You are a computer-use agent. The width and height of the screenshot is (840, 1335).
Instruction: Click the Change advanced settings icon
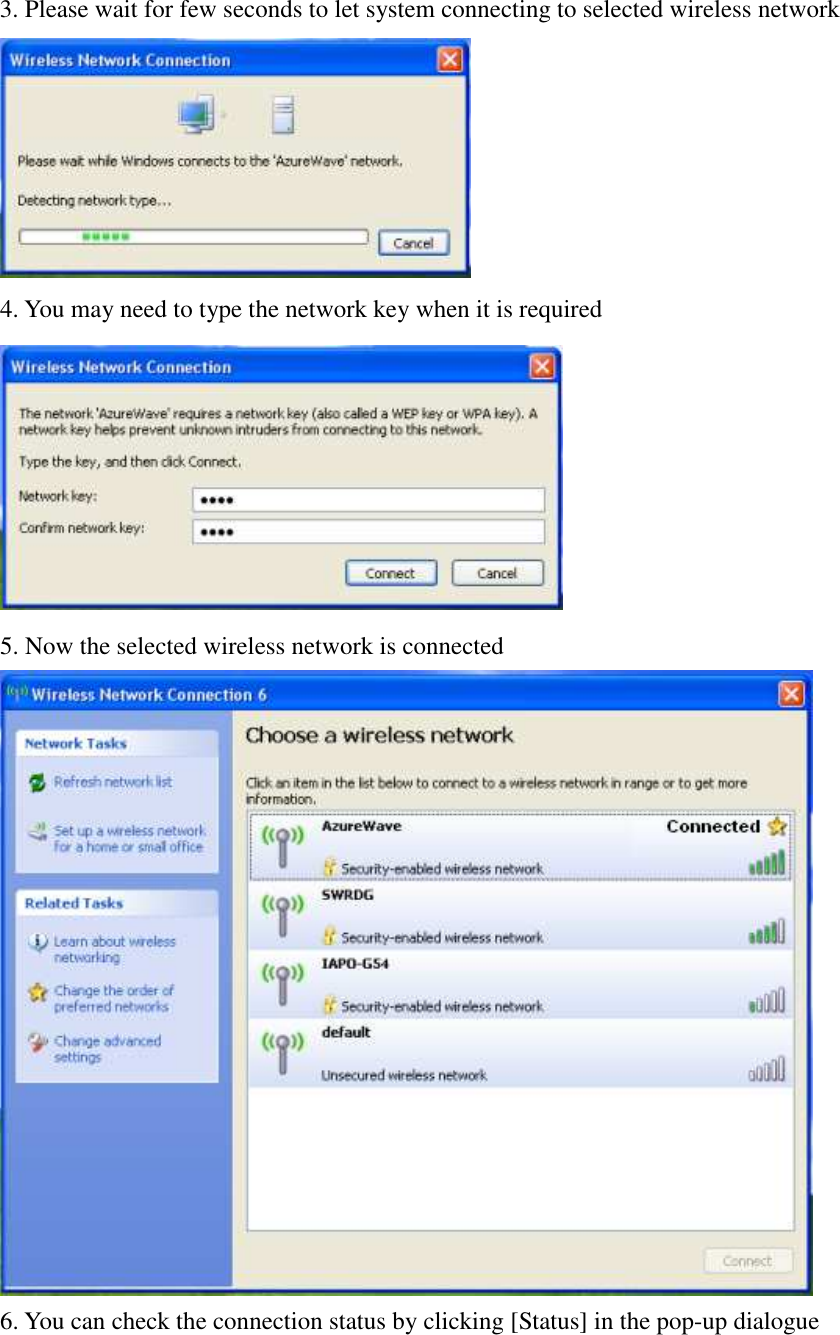pos(38,1043)
